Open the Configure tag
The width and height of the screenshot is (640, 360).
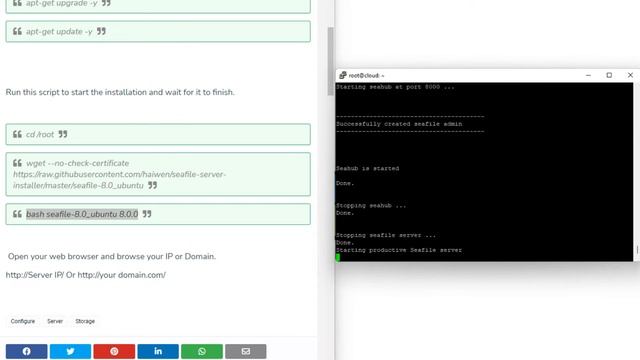pos(23,321)
